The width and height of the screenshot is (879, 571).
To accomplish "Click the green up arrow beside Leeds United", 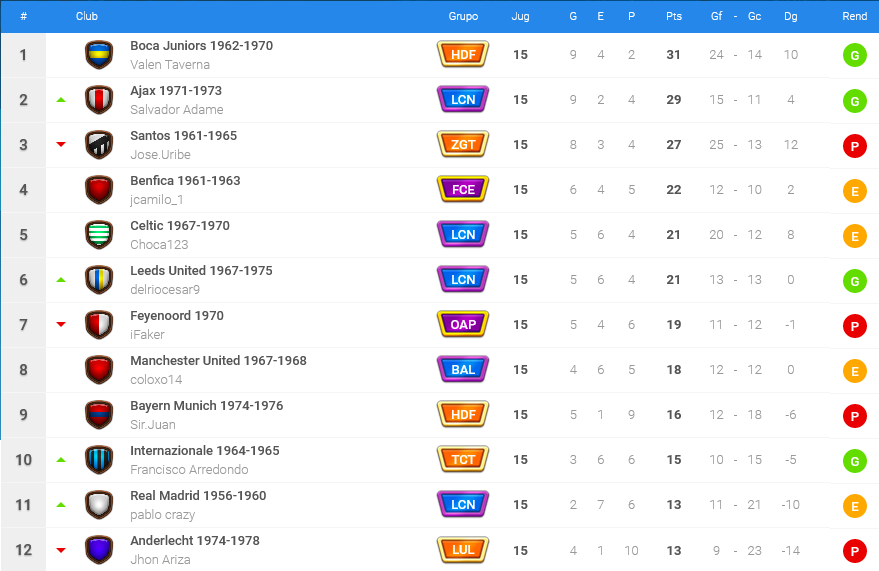I will (61, 280).
